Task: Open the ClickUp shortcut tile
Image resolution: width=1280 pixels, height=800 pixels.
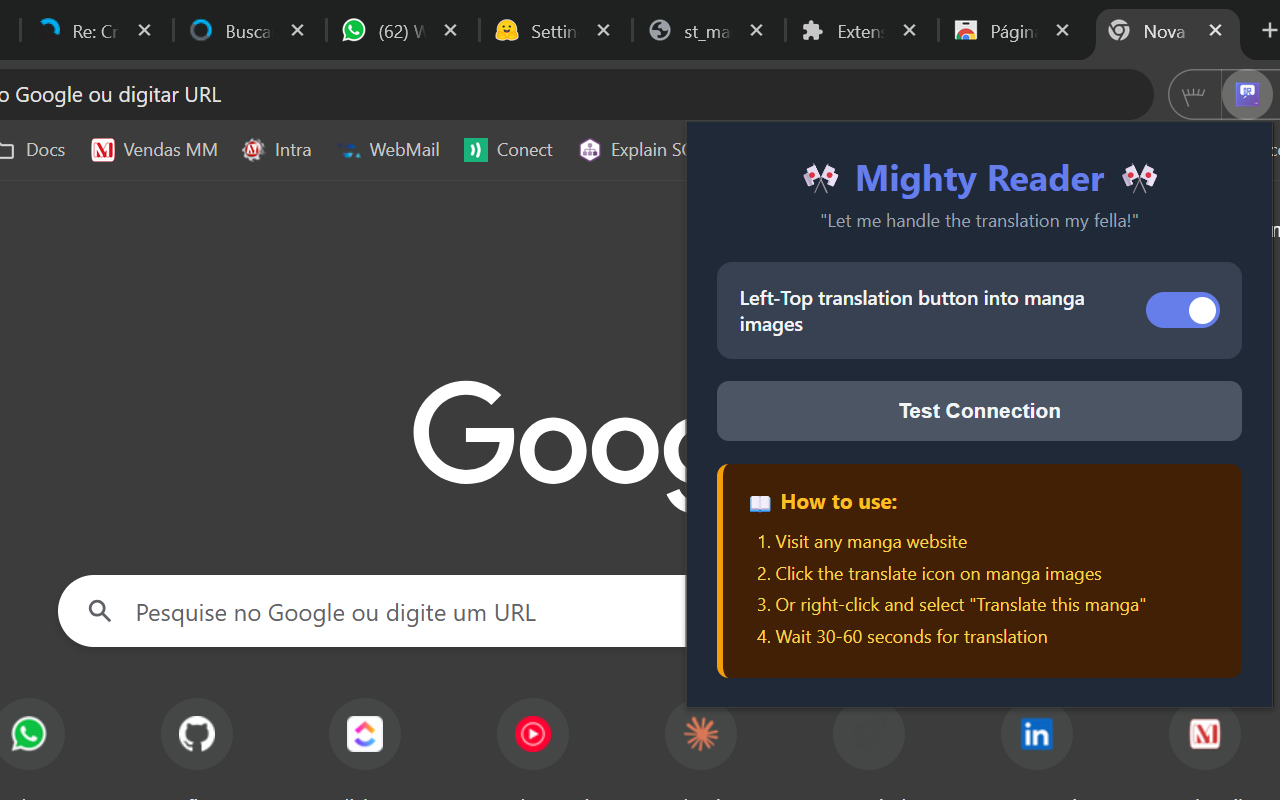Action: pyautogui.click(x=365, y=734)
